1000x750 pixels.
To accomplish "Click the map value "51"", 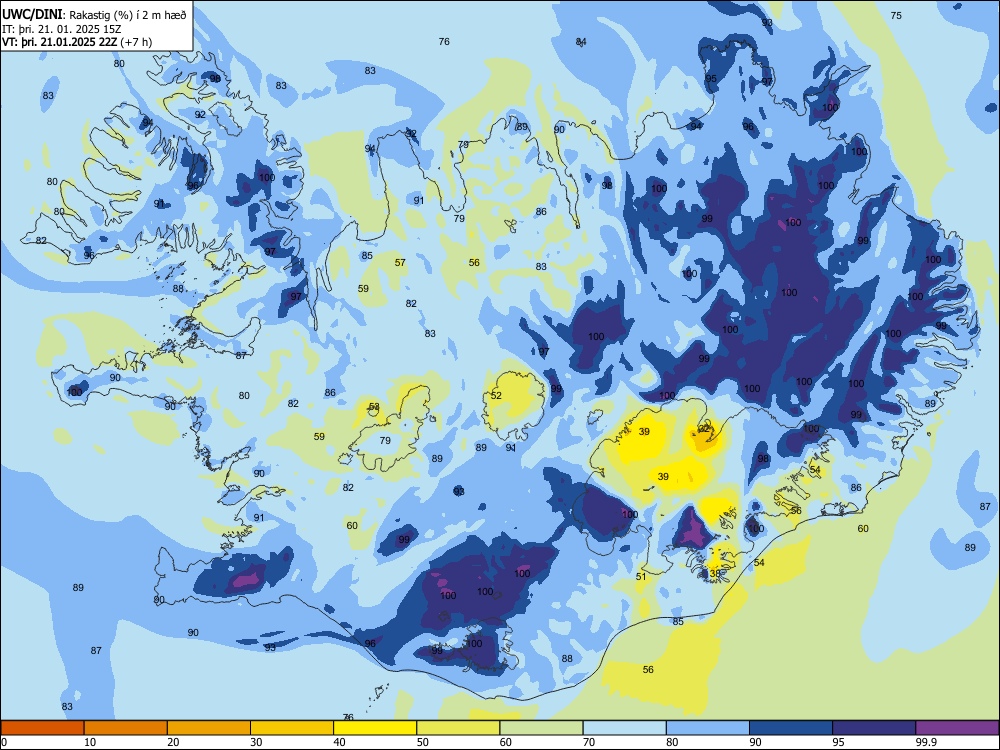I will [x=641, y=577].
